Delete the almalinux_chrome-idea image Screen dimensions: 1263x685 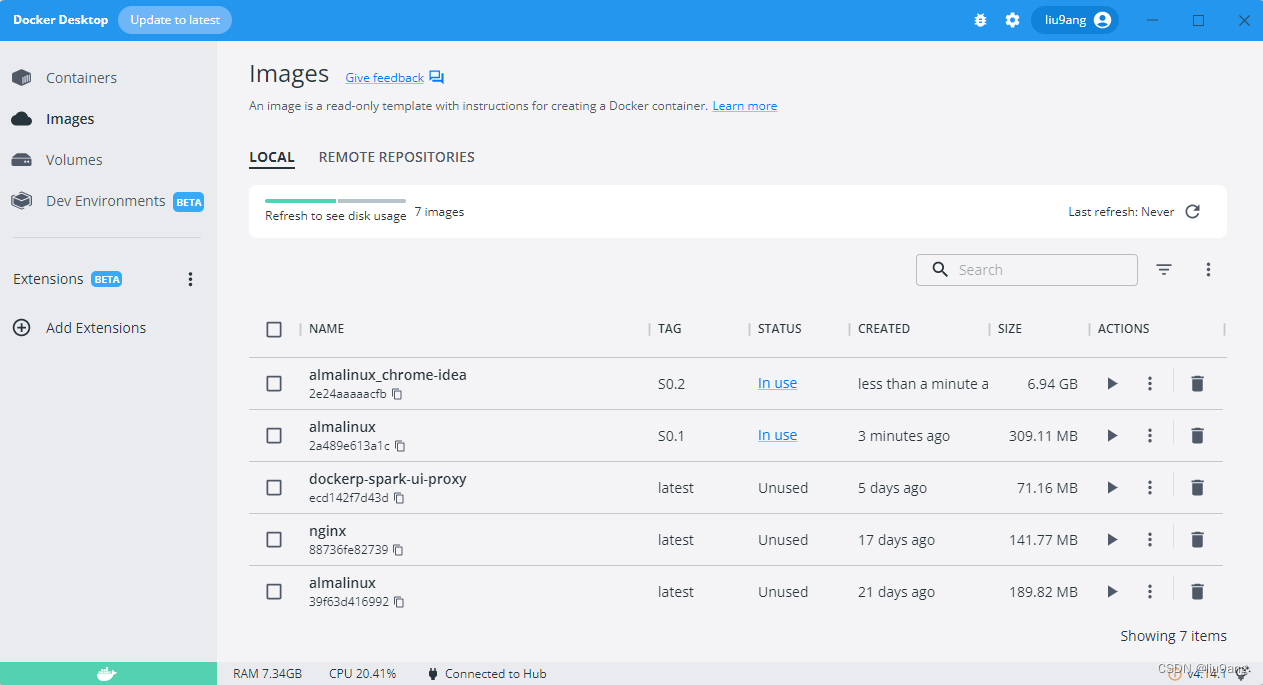tap(1197, 383)
